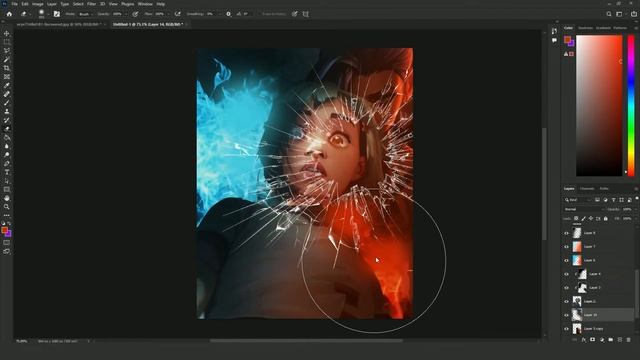This screenshot has height=360, width=640.
Task: Click the Add layer mask icon
Action: [592, 340]
